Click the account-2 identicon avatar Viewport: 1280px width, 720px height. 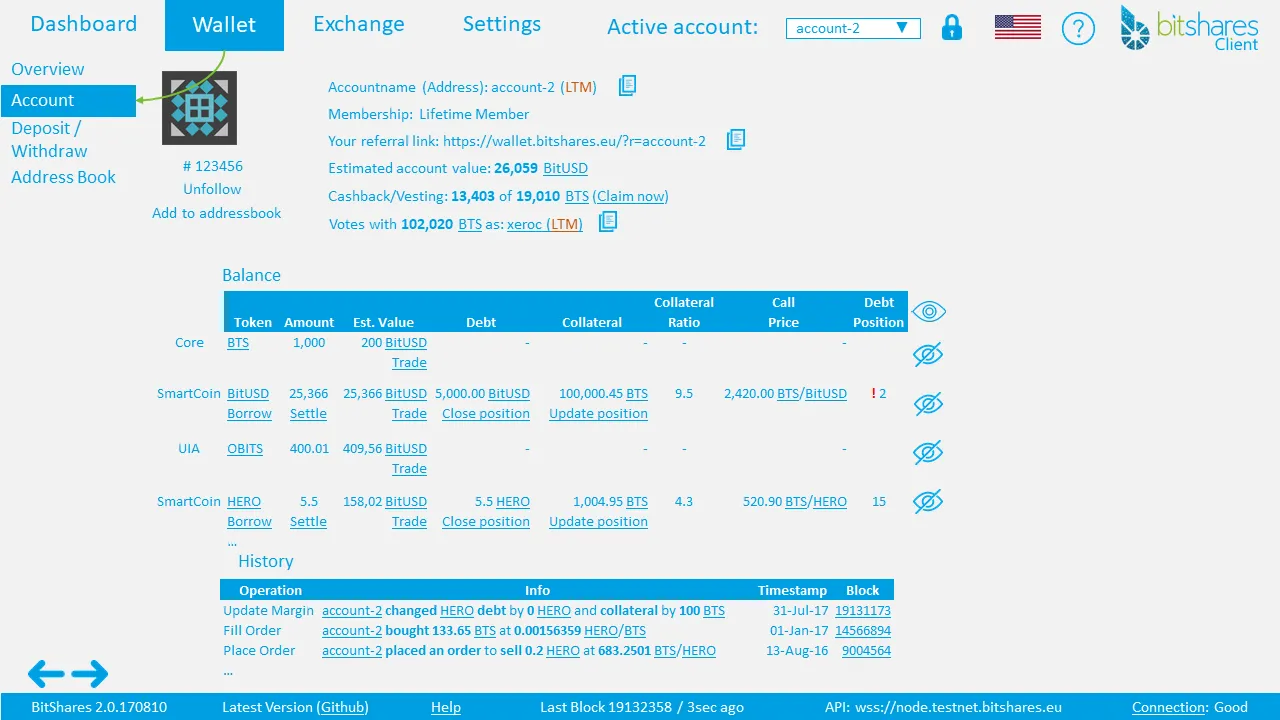click(200, 108)
